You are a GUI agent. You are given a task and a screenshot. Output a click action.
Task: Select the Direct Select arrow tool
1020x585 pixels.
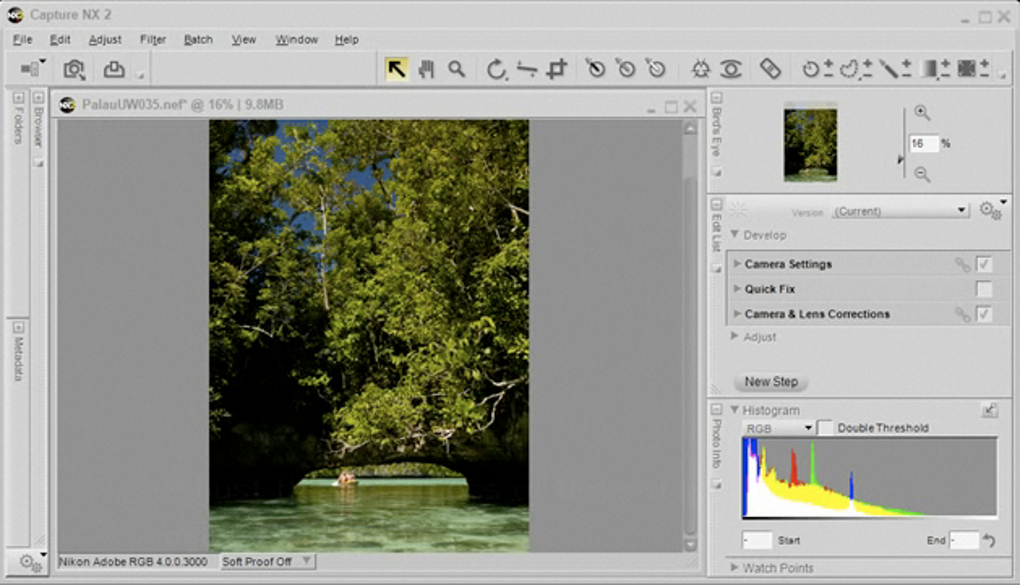(x=397, y=69)
